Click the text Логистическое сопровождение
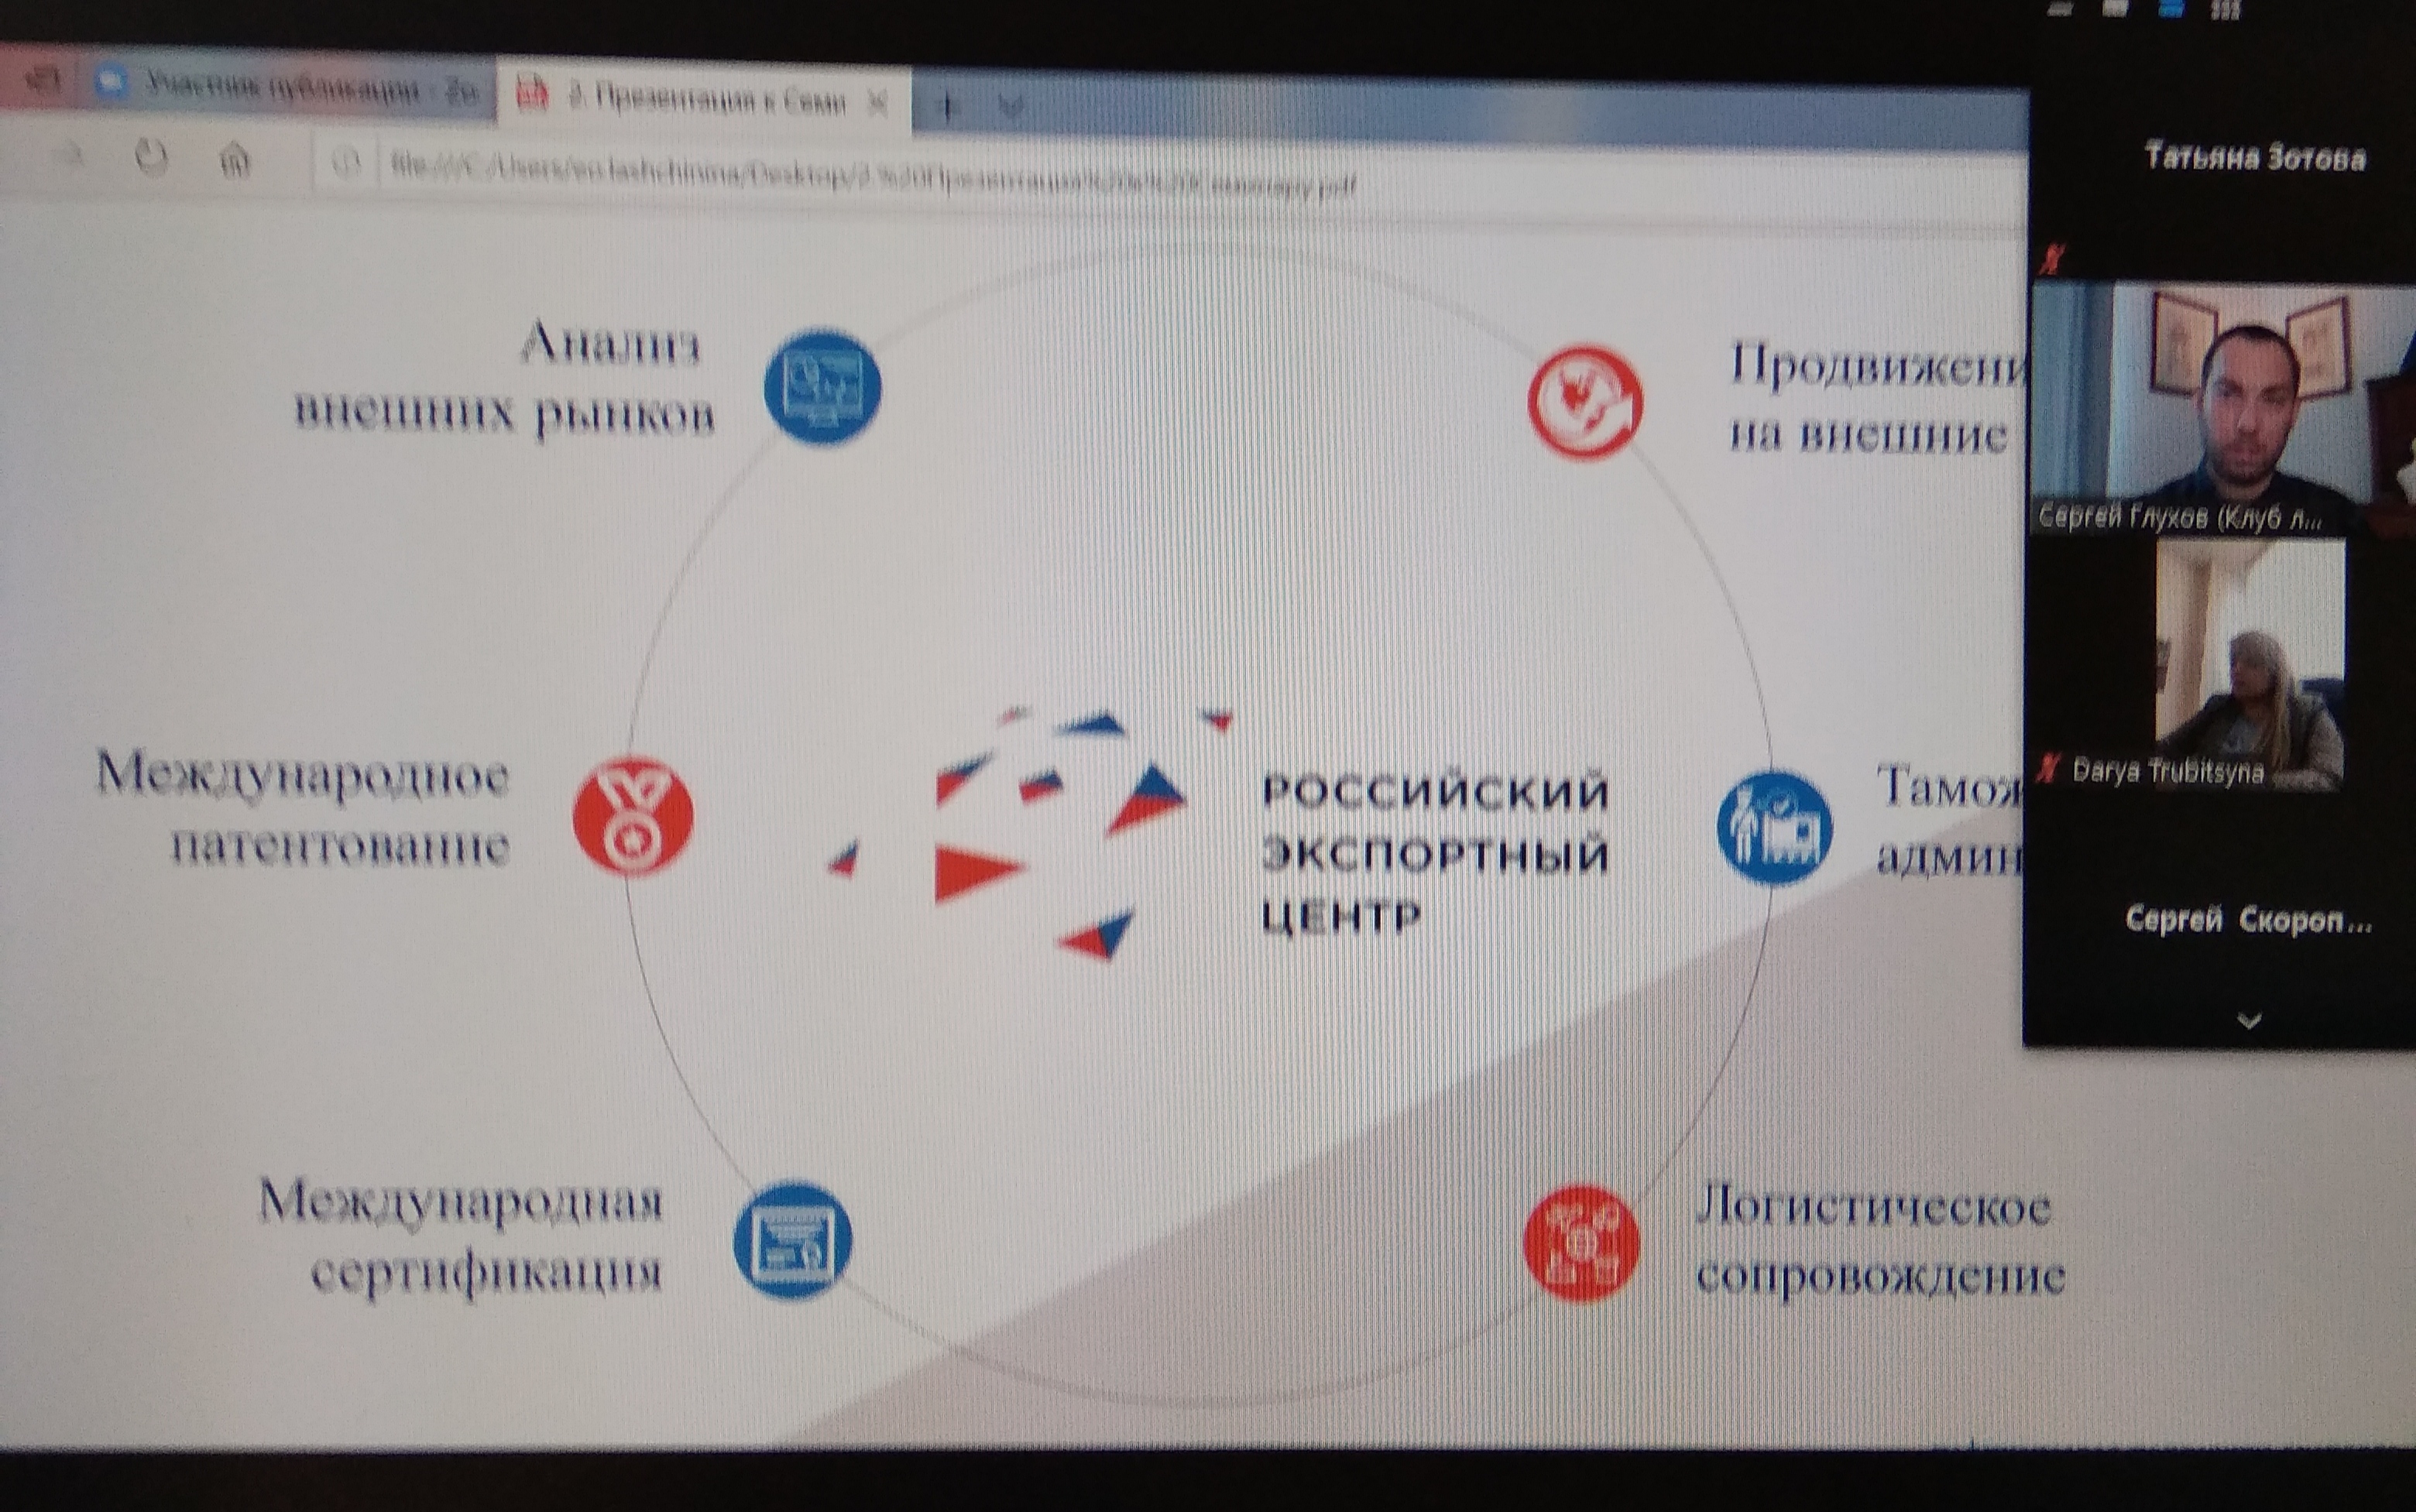This screenshot has width=2416, height=1512. click(x=1880, y=1240)
